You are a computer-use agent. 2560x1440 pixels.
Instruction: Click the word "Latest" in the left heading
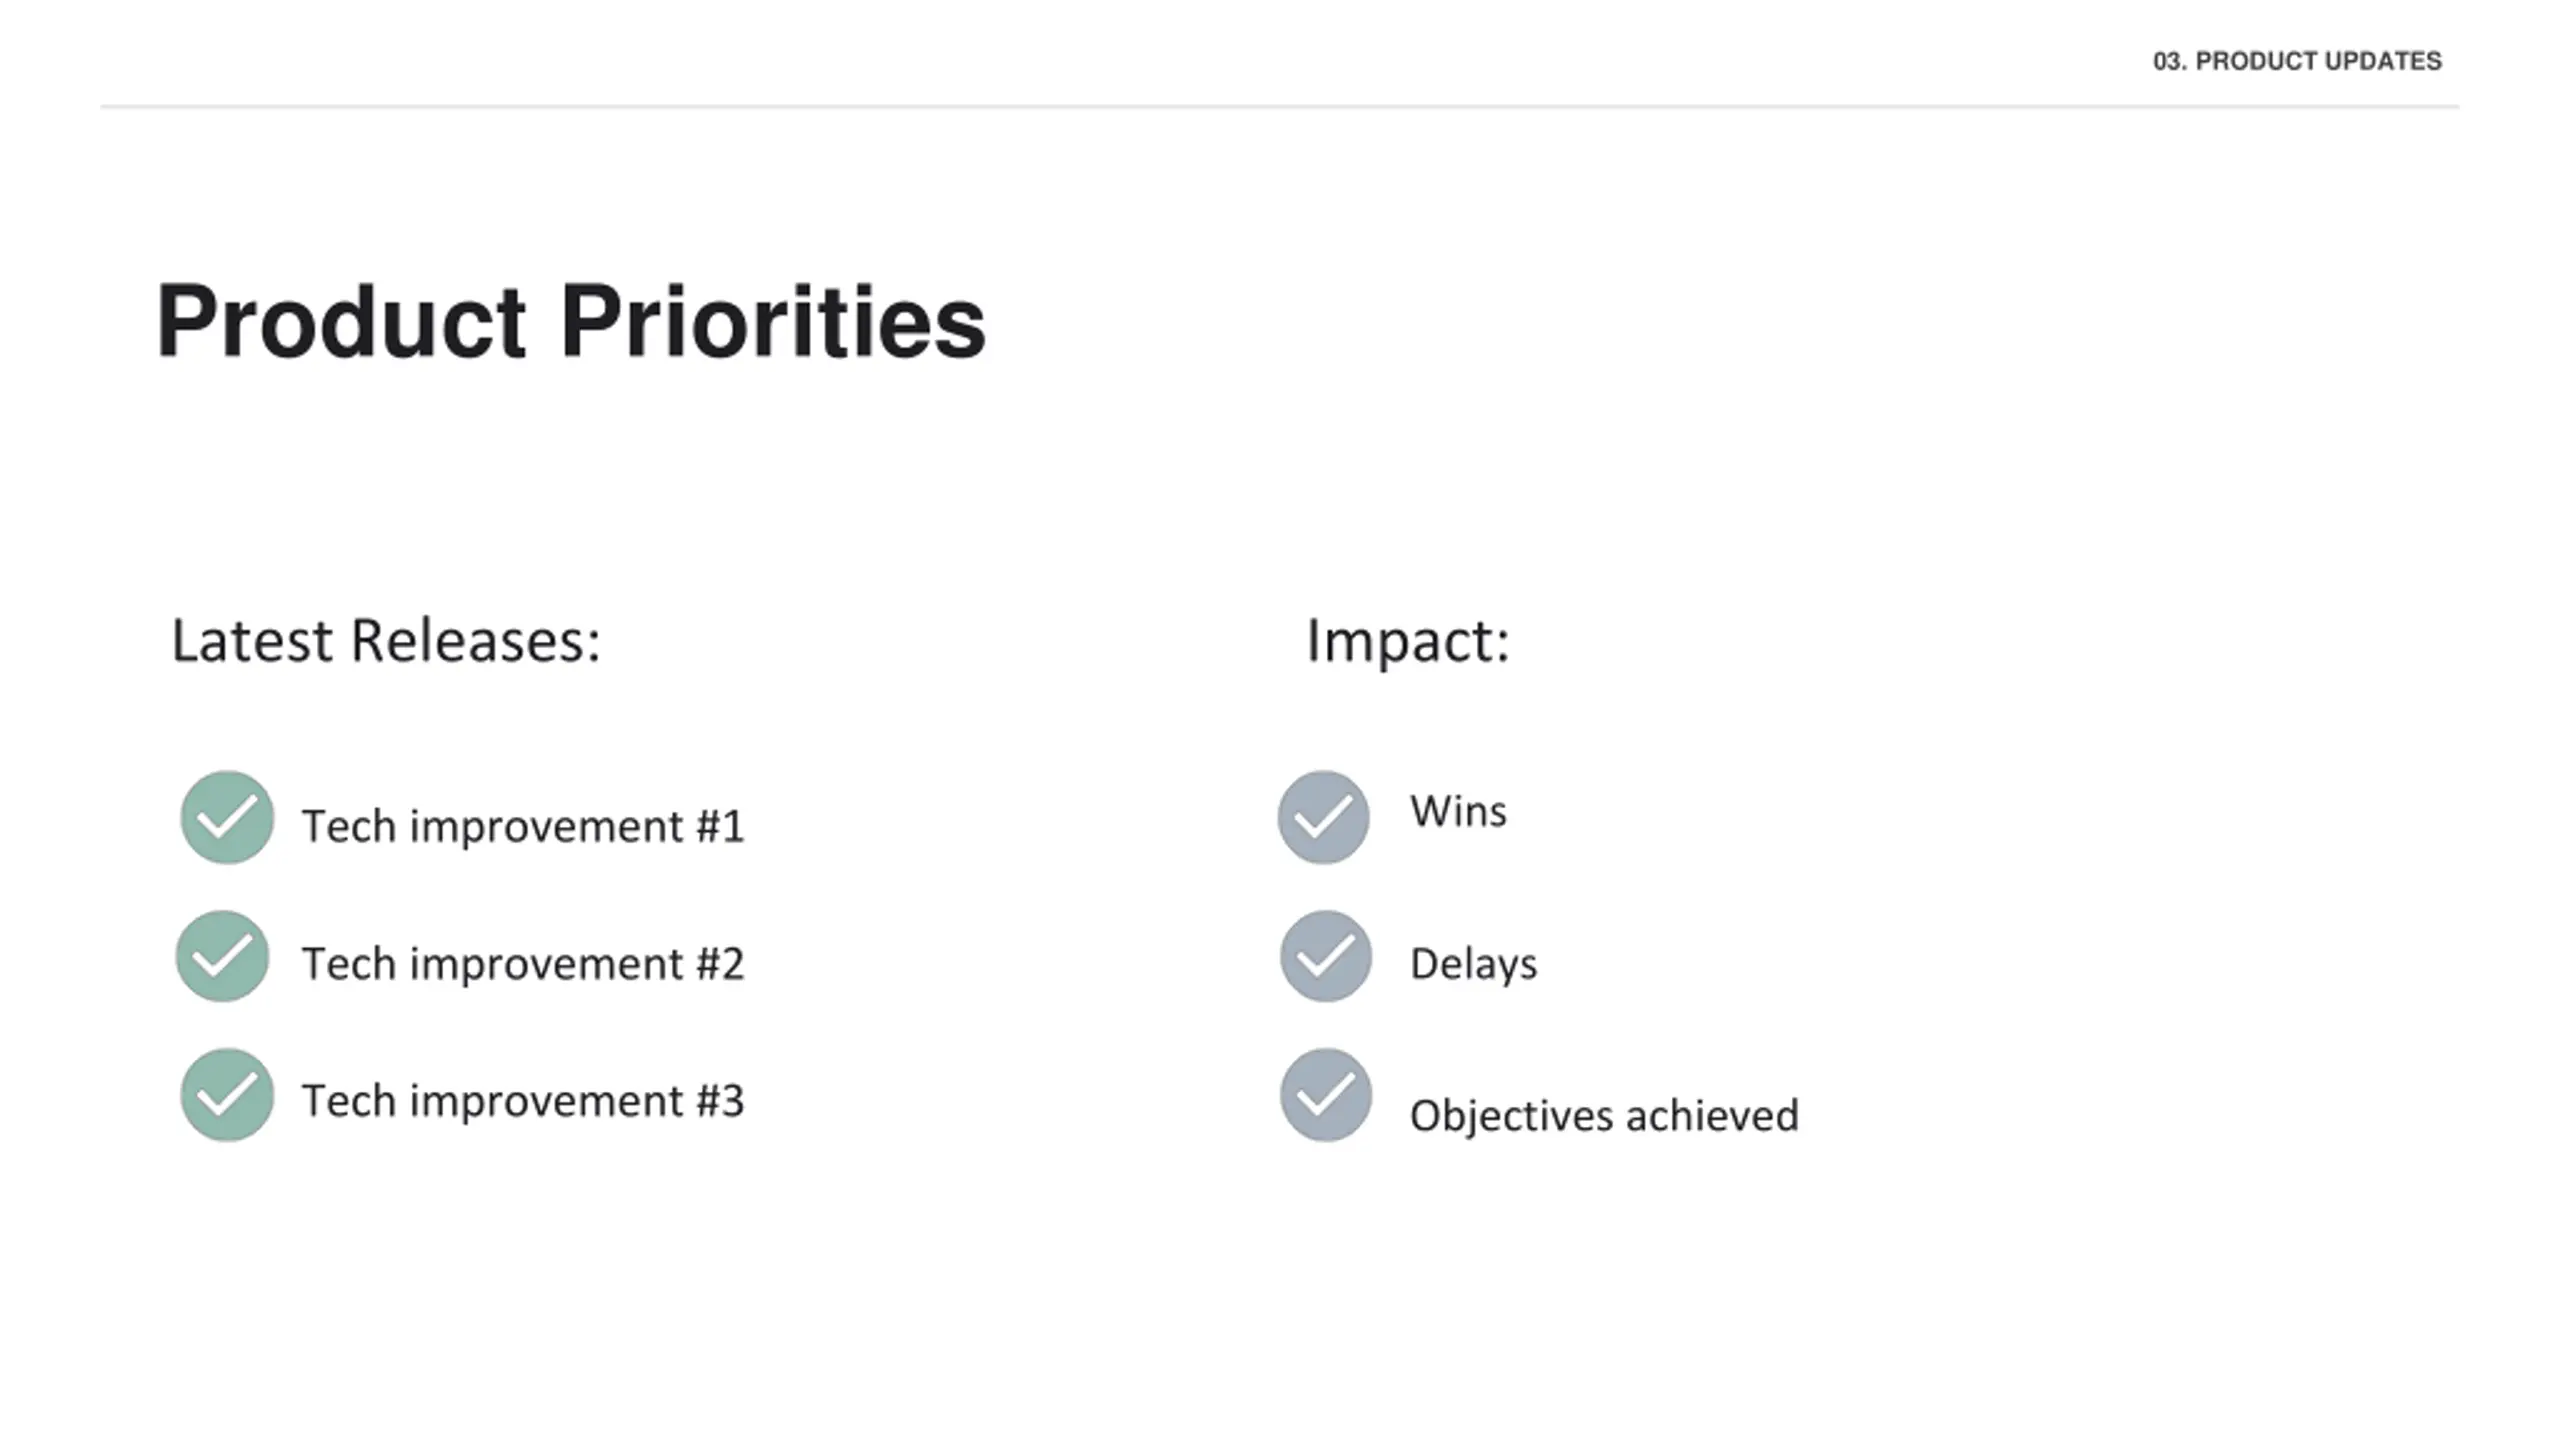pos(251,641)
